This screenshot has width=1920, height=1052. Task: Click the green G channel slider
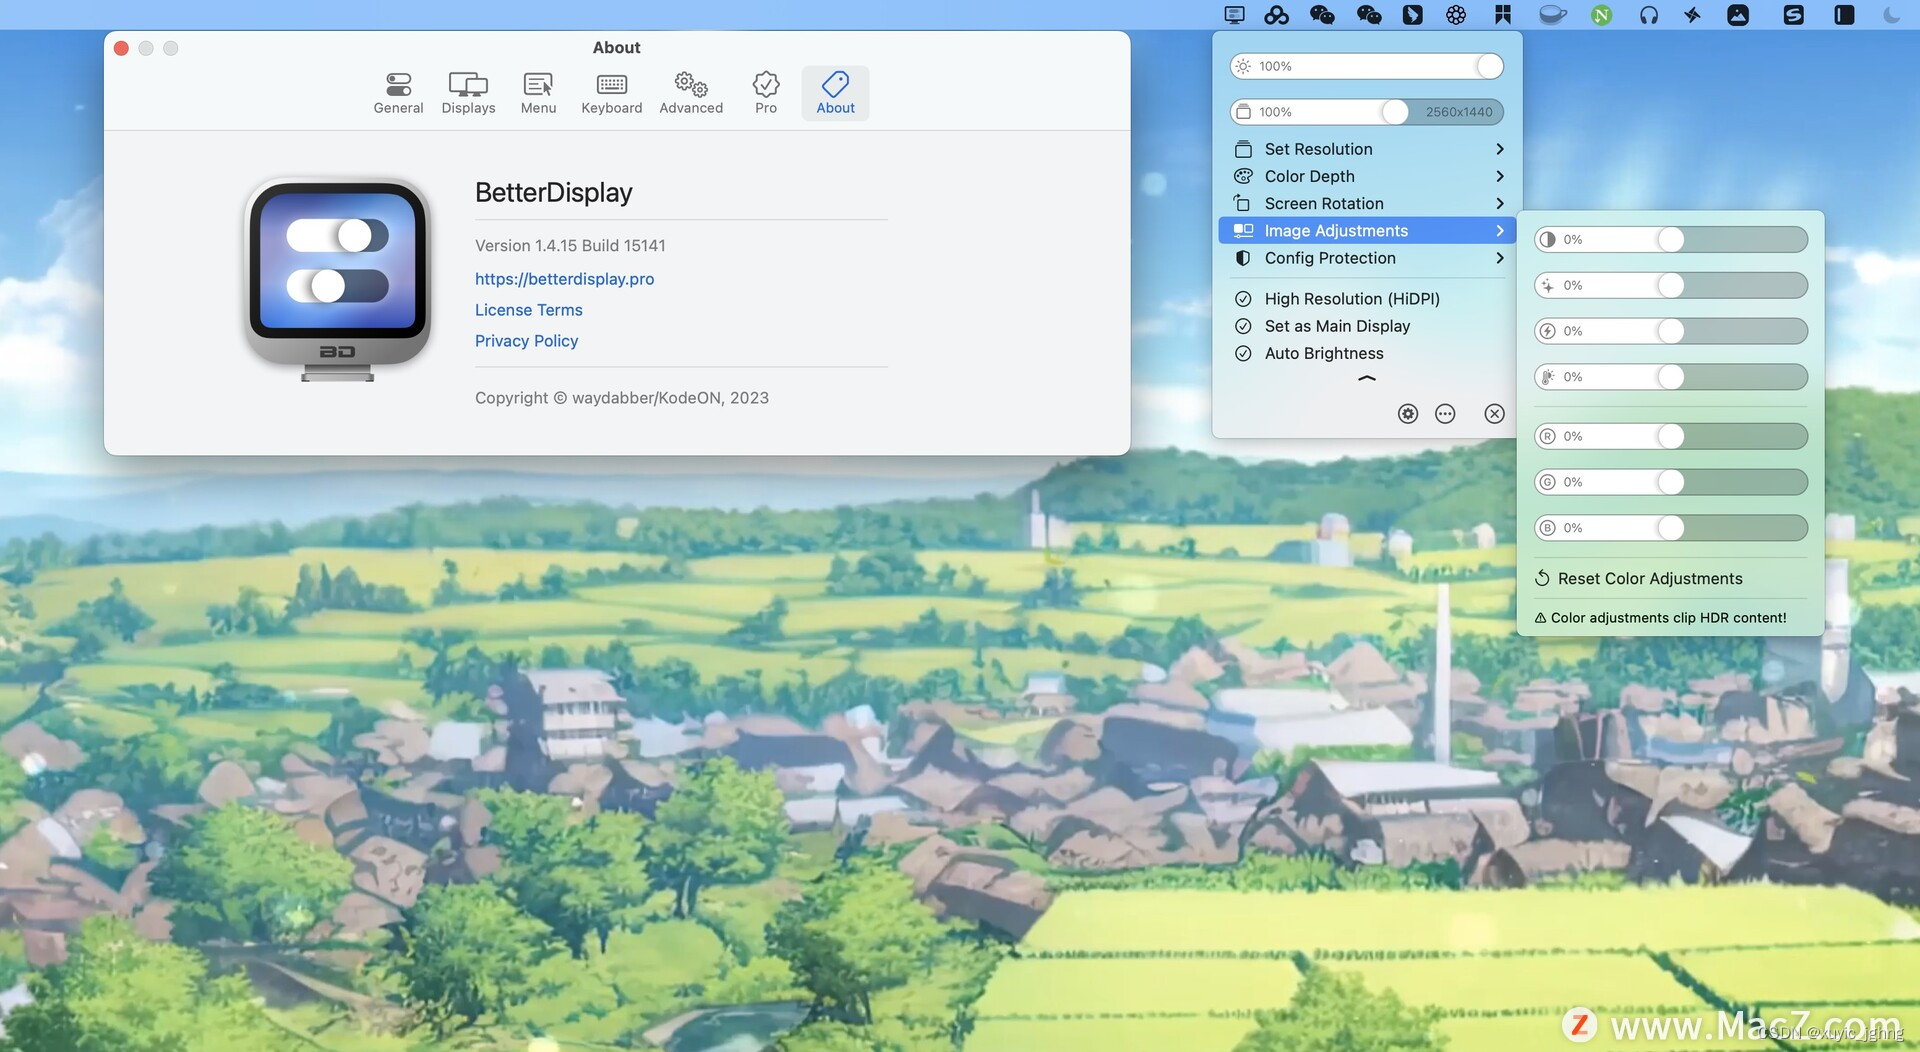point(1671,483)
